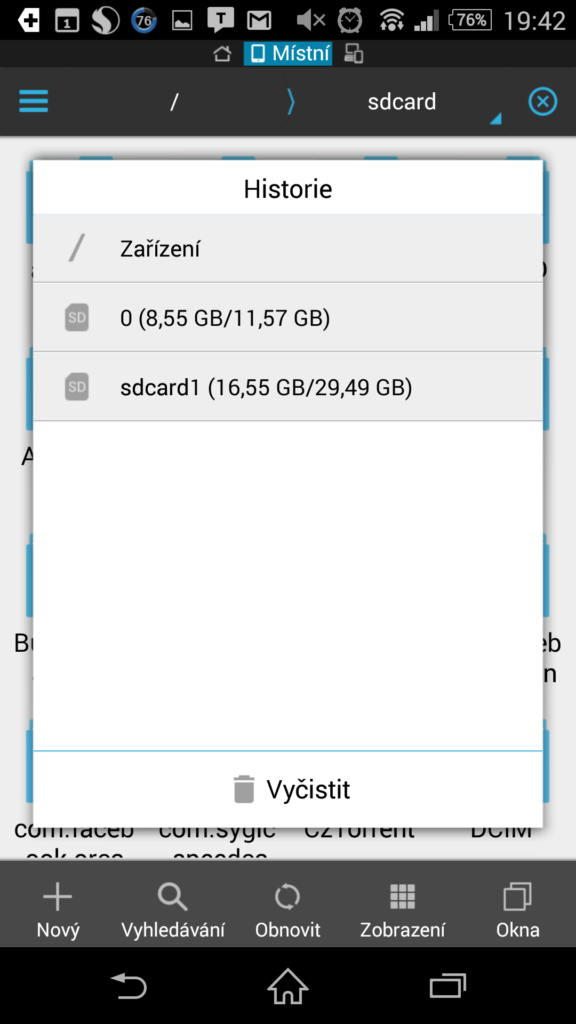Open the network devices tab icon
The width and height of the screenshot is (576, 1024).
click(354, 54)
